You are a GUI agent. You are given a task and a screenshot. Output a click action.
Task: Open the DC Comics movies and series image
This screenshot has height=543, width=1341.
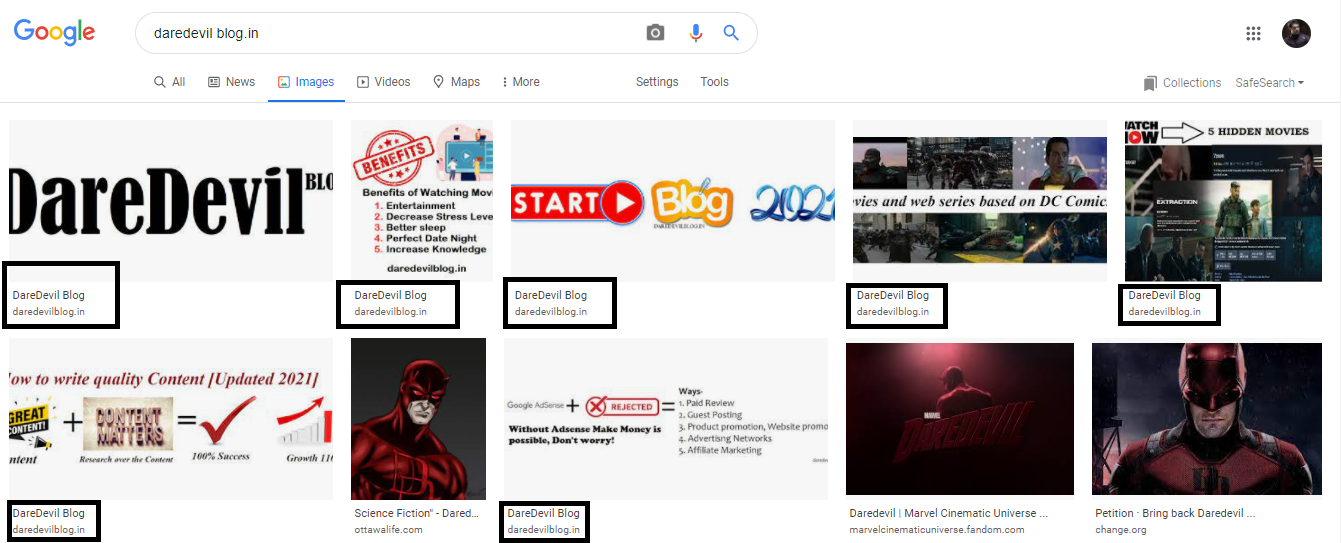click(980, 200)
